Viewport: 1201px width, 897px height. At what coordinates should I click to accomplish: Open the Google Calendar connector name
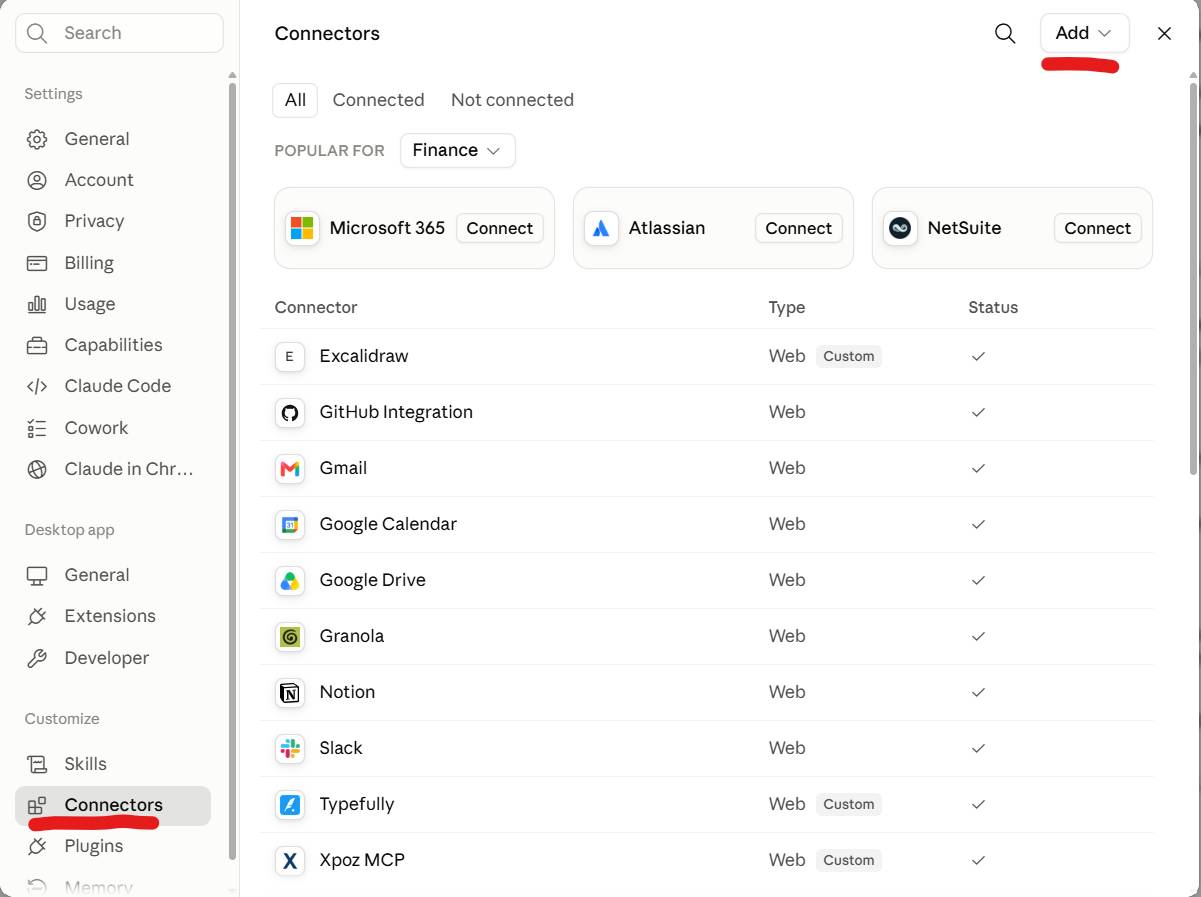[x=388, y=524]
